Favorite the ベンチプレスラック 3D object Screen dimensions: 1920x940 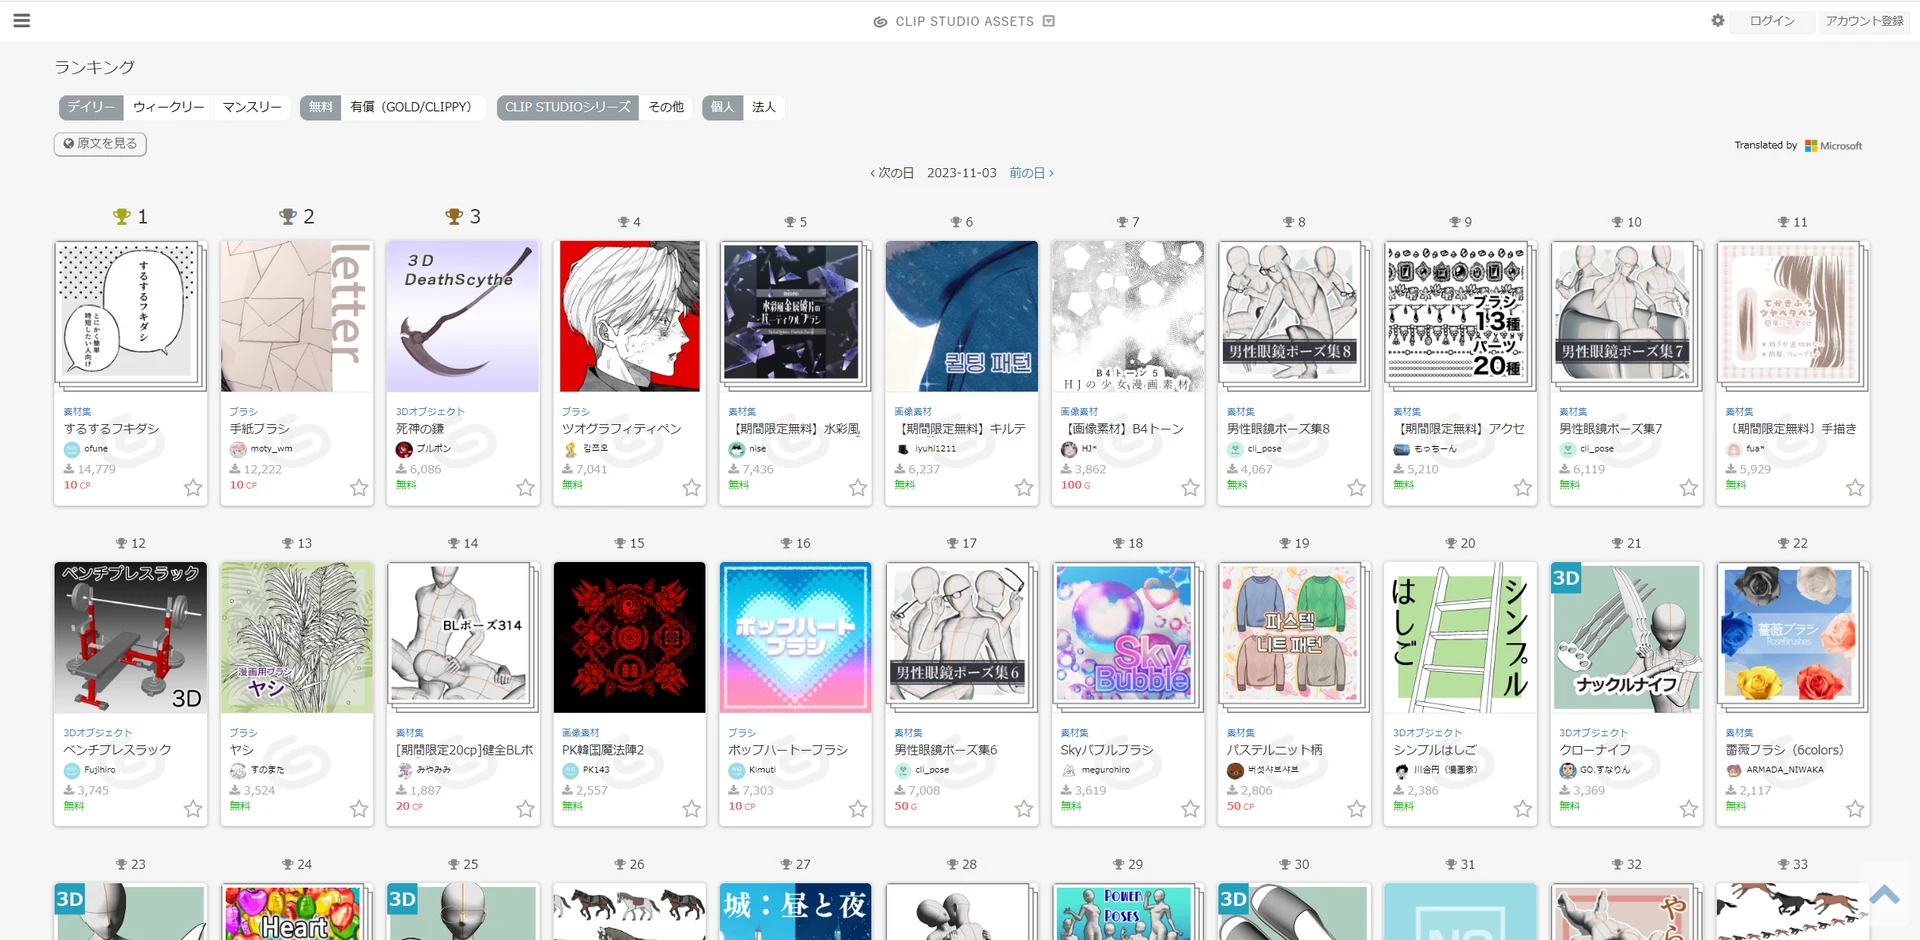(x=193, y=809)
